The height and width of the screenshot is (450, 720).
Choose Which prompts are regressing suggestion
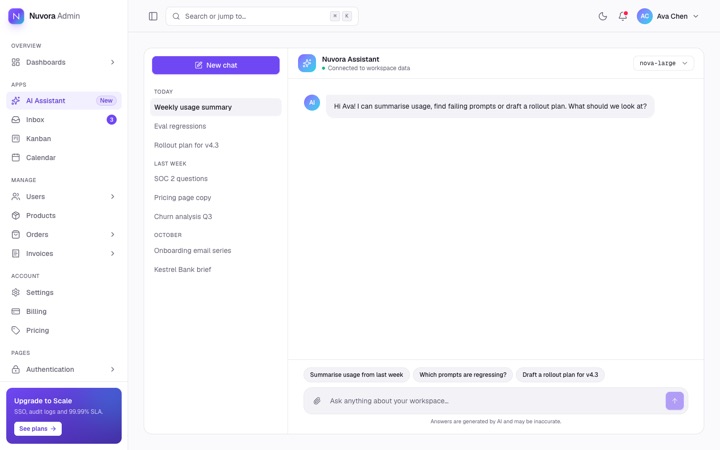(x=462, y=375)
